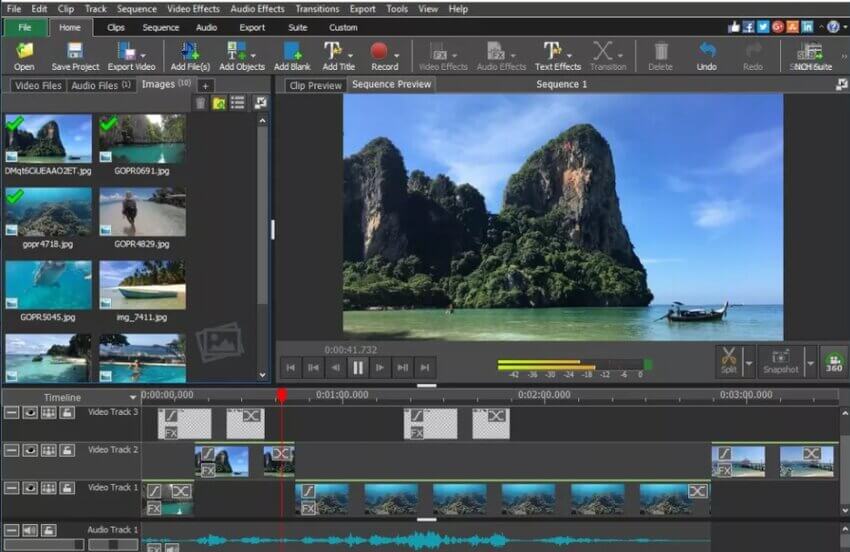This screenshot has height=552, width=850.
Task: Delete selected item from the media bin
Action: pos(201,103)
